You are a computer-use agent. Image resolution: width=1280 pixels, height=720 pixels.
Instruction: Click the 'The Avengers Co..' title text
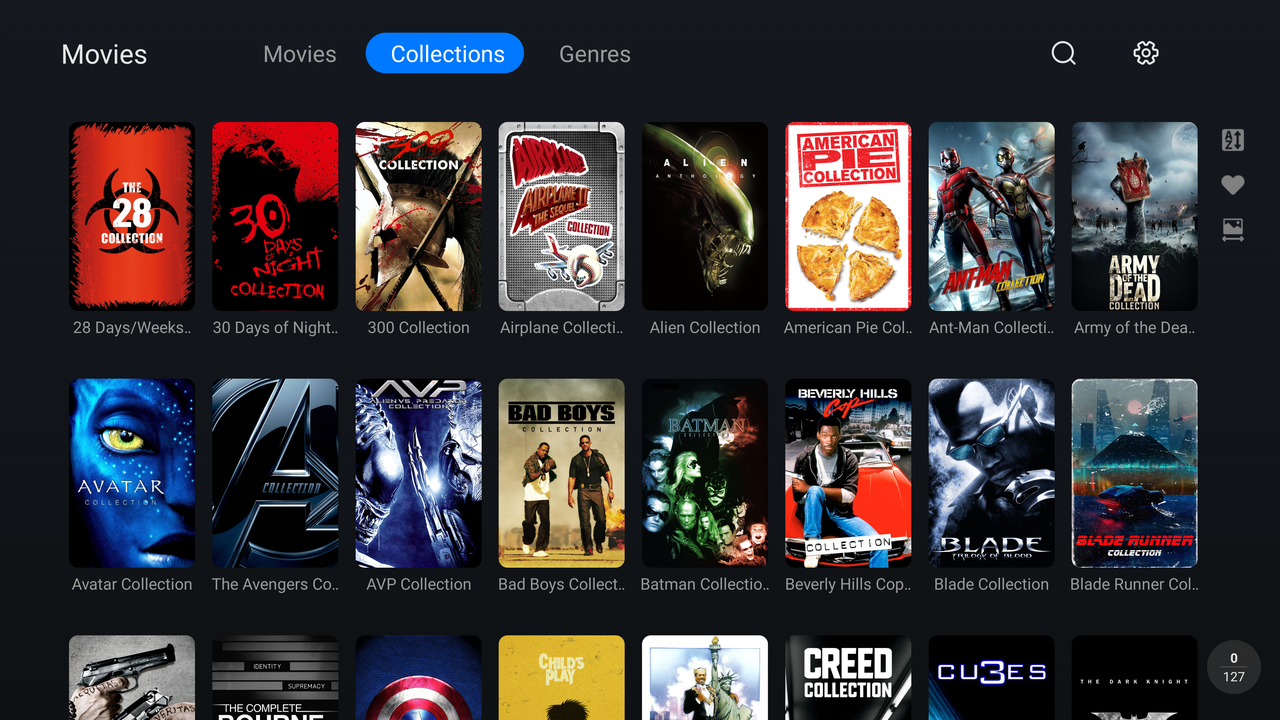[275, 584]
